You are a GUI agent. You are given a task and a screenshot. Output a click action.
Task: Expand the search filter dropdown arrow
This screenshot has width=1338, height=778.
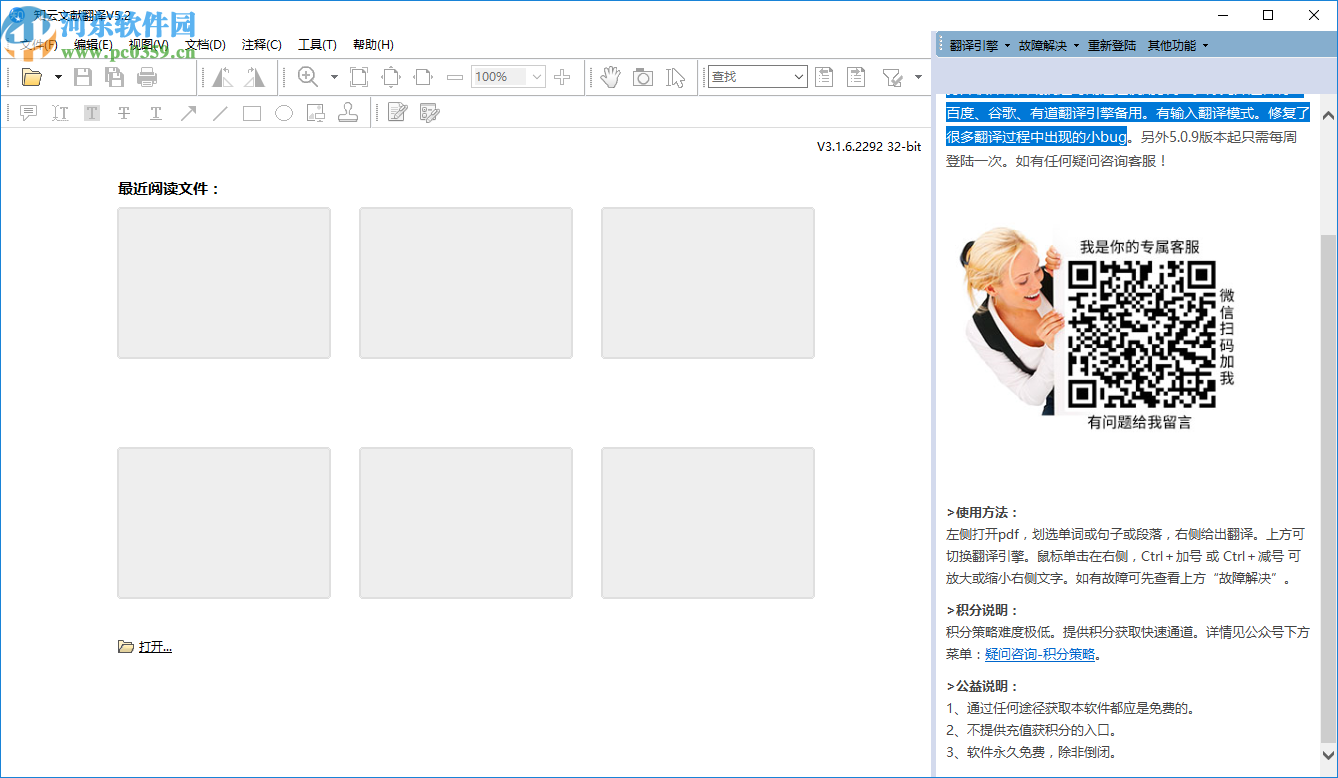click(918, 77)
